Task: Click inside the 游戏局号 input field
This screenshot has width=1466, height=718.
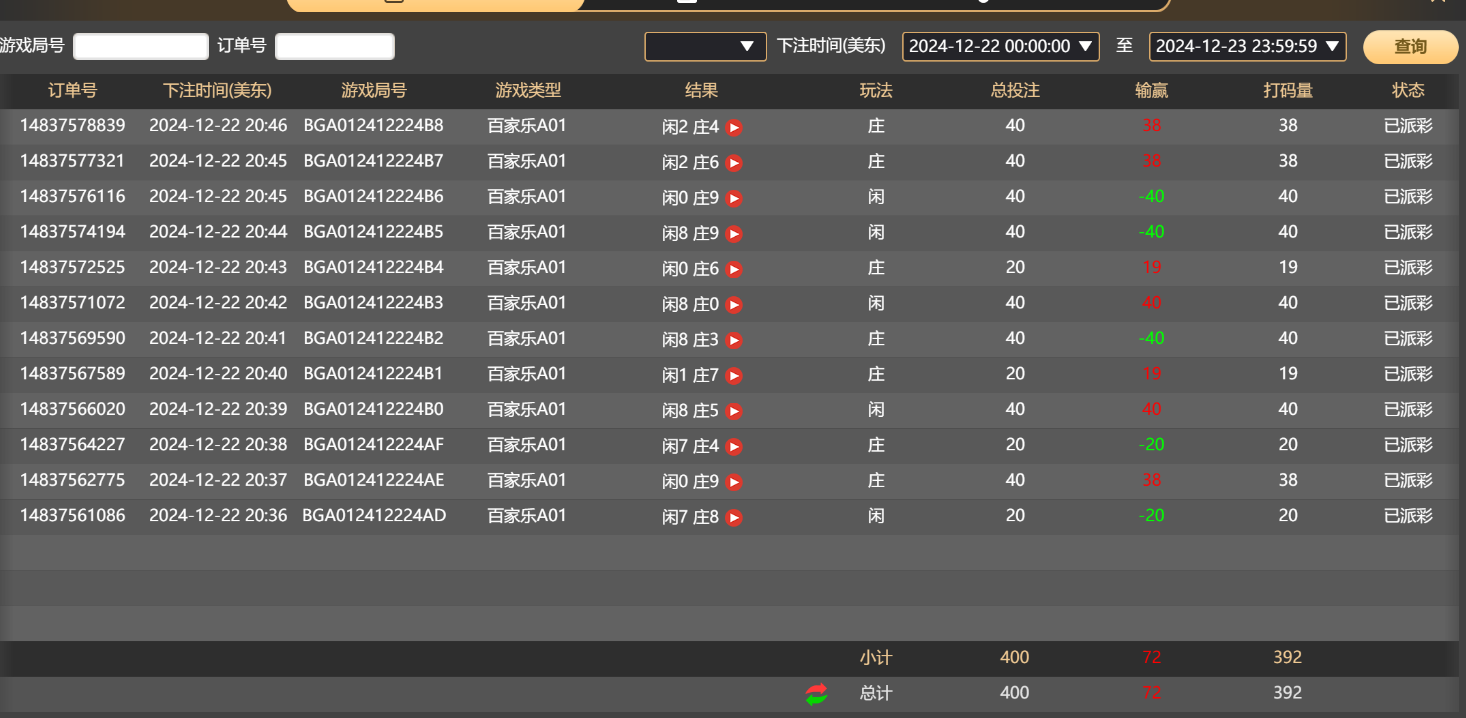Action: [x=140, y=46]
